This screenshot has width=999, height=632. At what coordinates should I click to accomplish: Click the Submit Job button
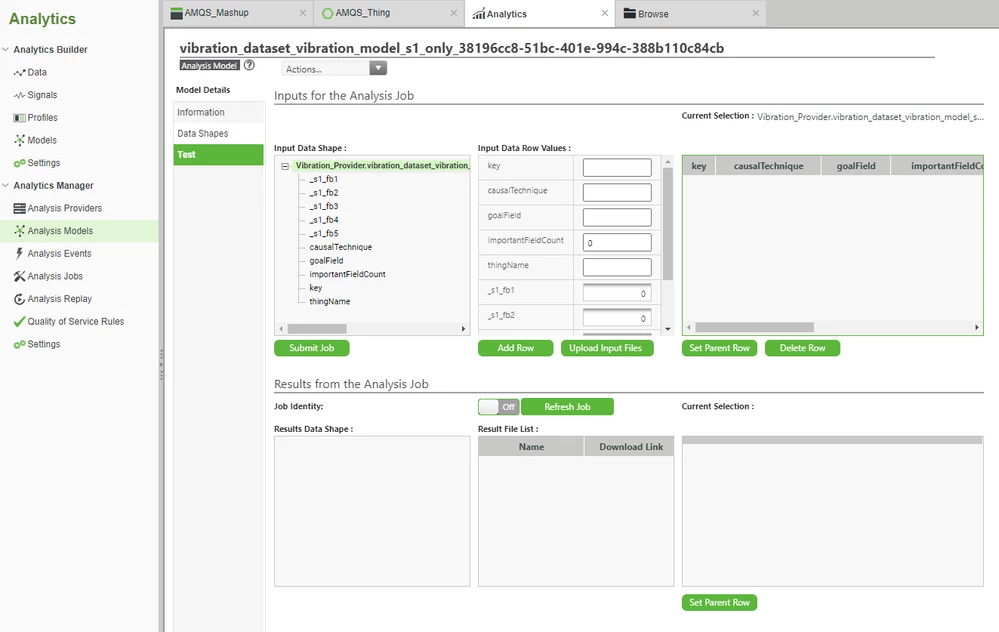coord(312,348)
